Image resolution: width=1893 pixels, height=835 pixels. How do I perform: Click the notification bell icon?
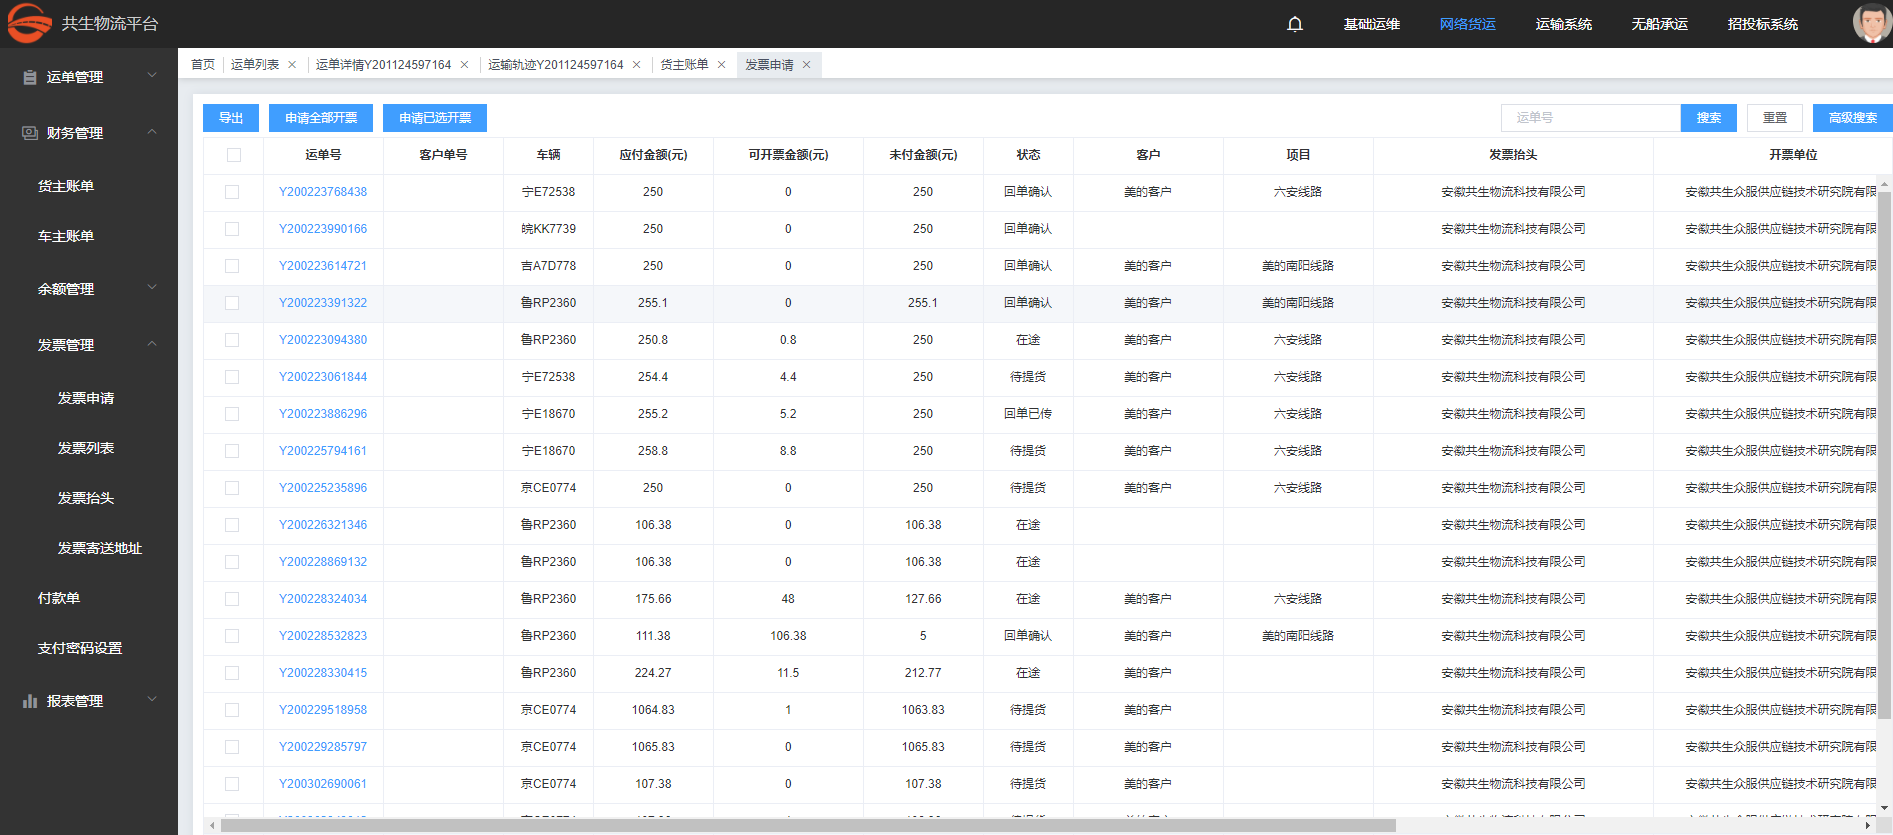[1295, 24]
